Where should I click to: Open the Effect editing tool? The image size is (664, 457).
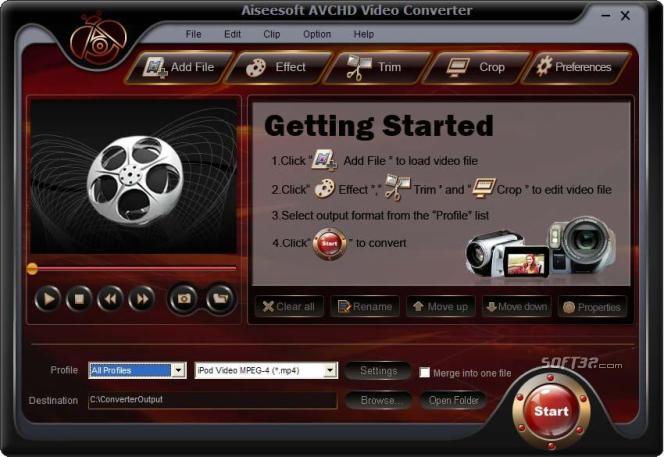[278, 67]
